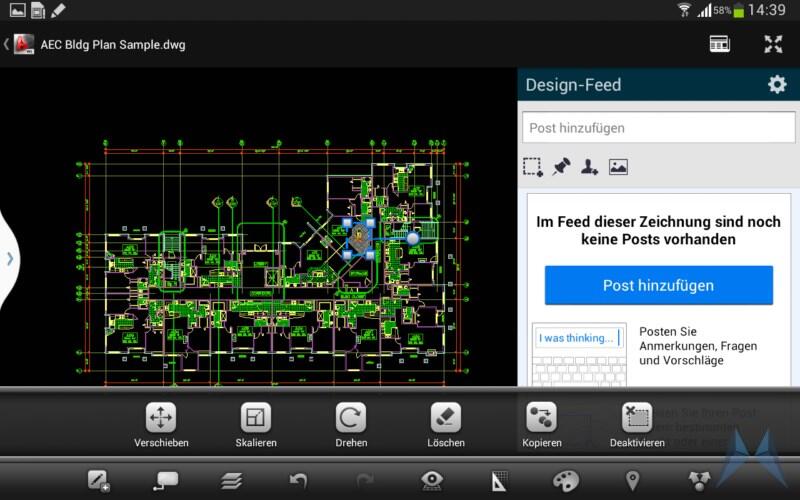Click the undo arrow in bottom bar
This screenshot has width=800, height=500.
[x=298, y=481]
